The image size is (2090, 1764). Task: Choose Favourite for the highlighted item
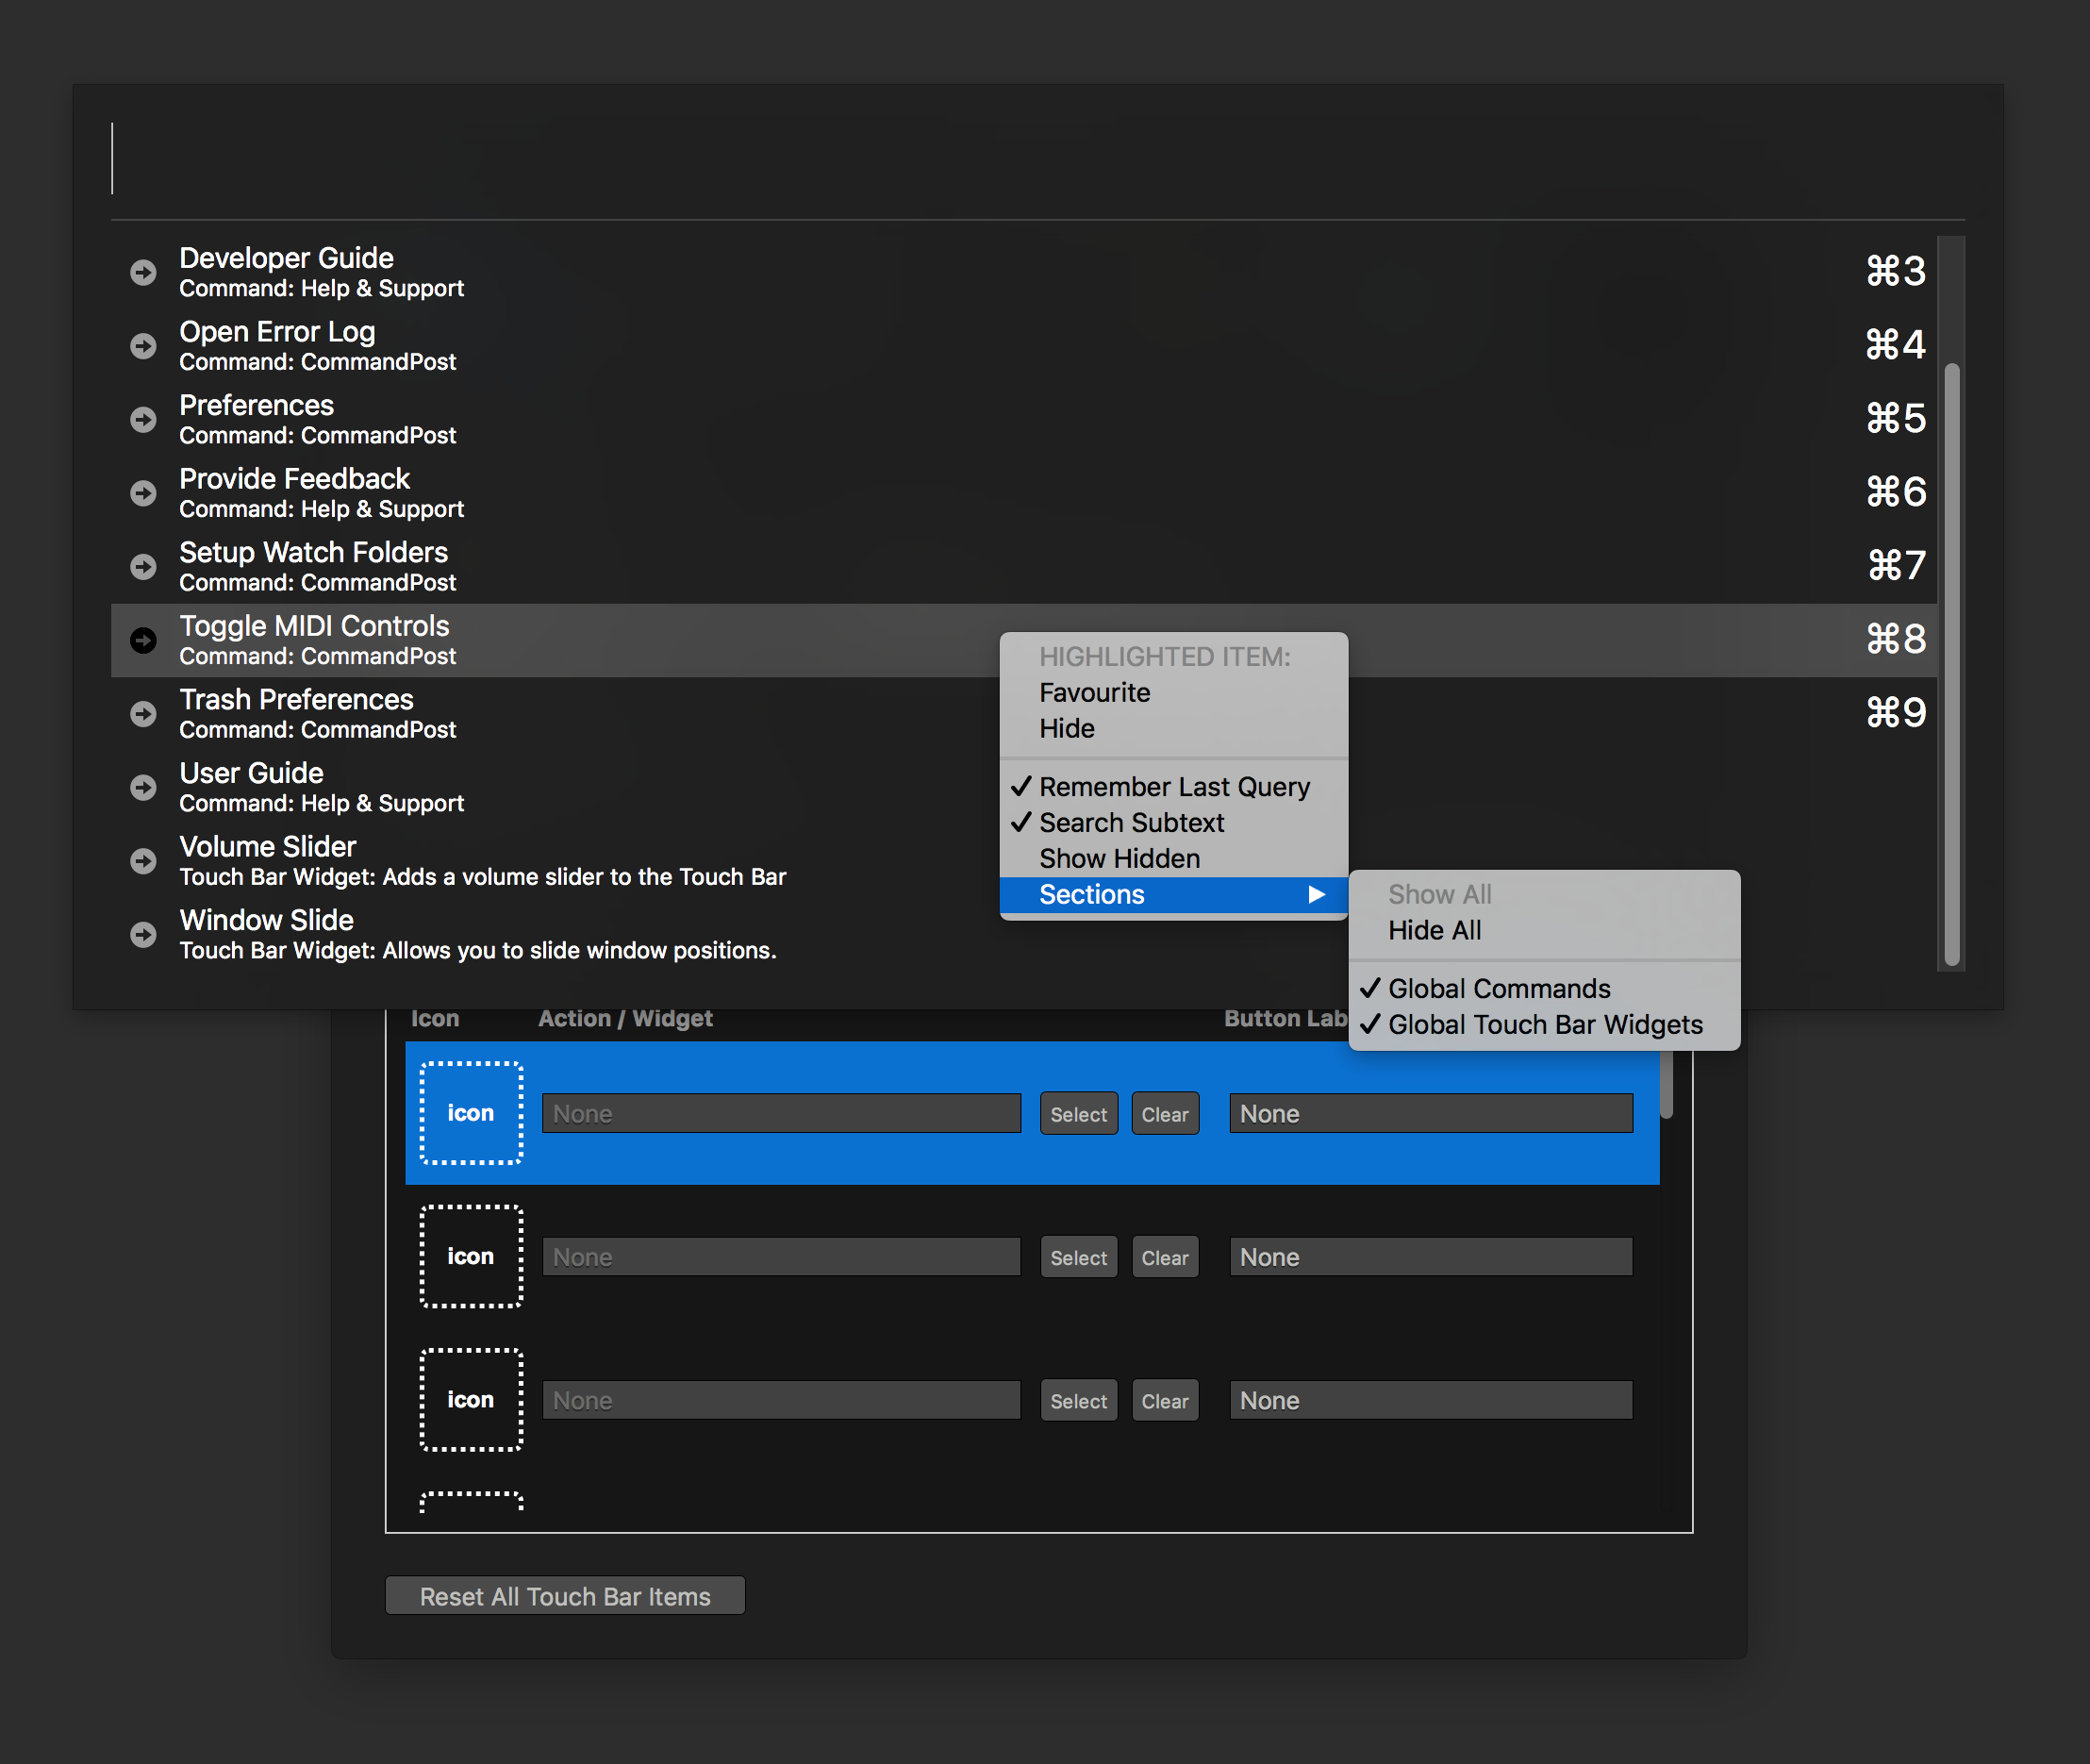pos(1094,692)
